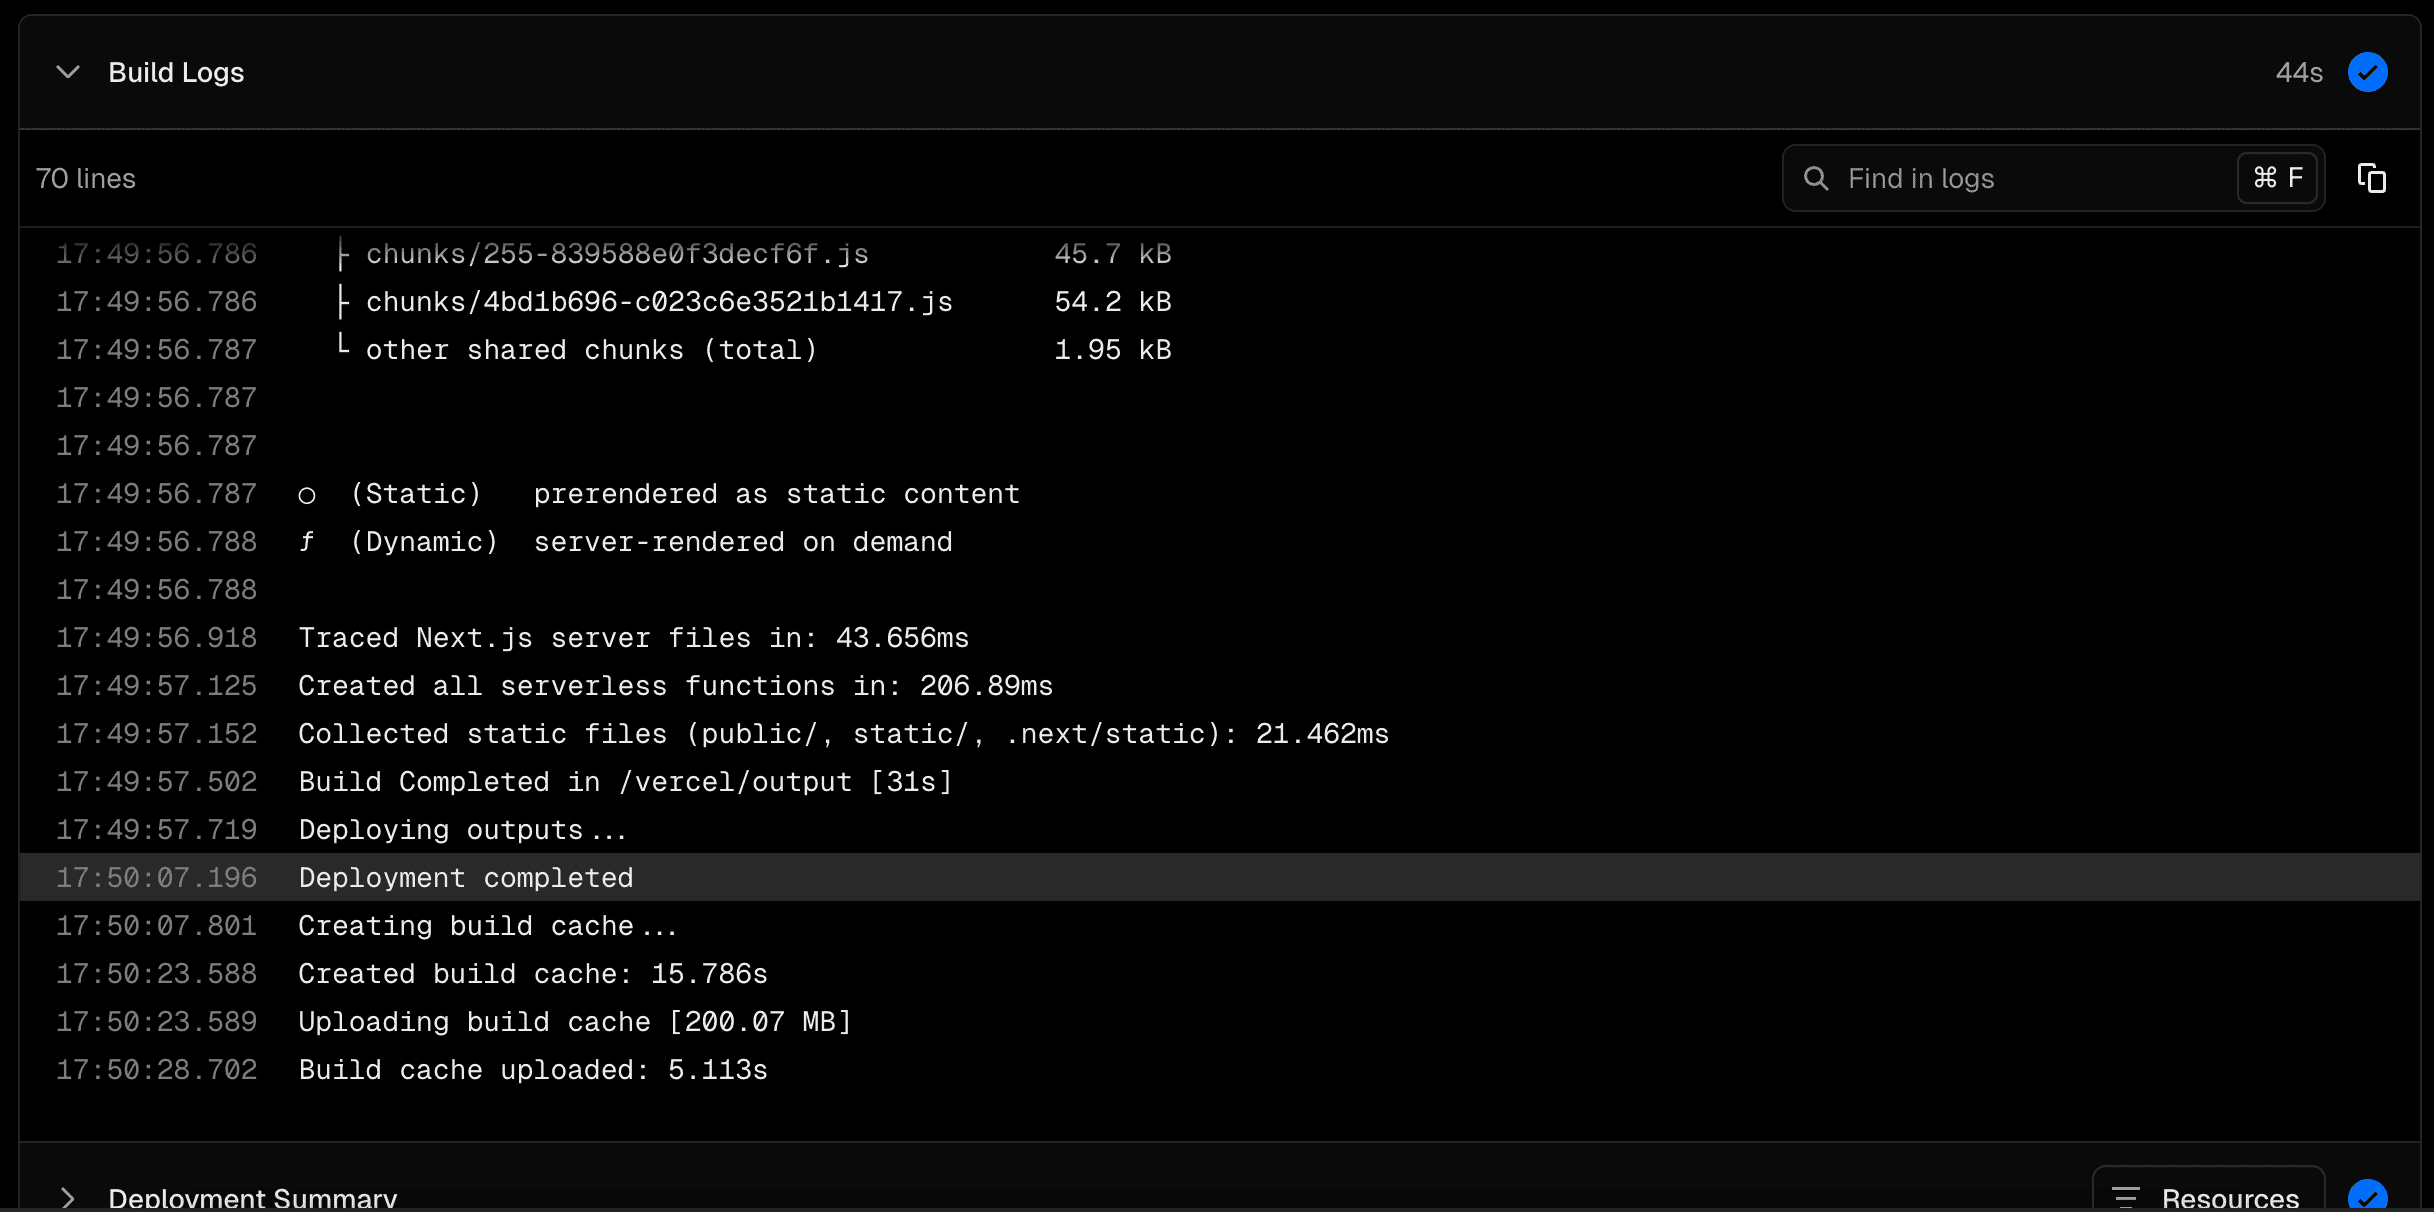Click the Deployment Summary blue checkmark

(2367, 1196)
